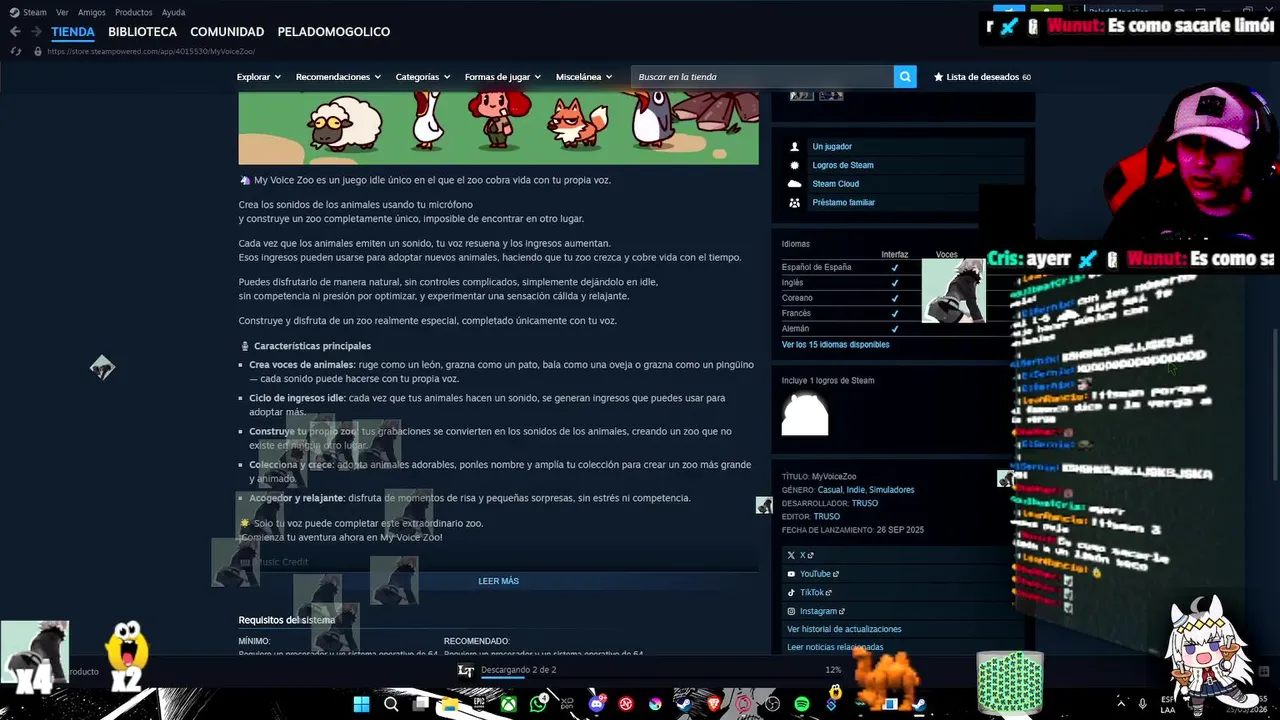1280x720 pixels.
Task: Open the YouTube link
Action: click(x=813, y=574)
